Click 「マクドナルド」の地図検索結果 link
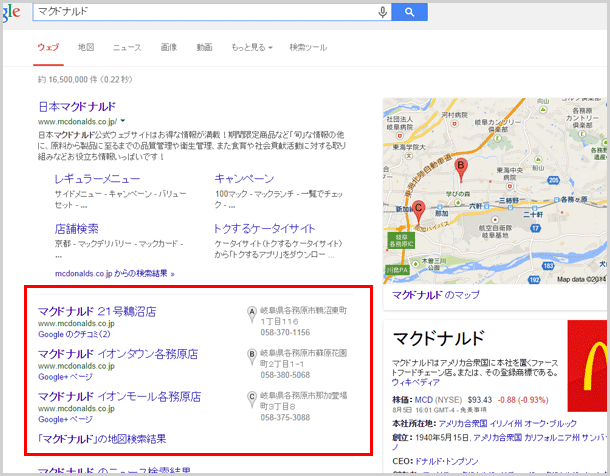The width and height of the screenshot is (610, 476). (x=102, y=439)
